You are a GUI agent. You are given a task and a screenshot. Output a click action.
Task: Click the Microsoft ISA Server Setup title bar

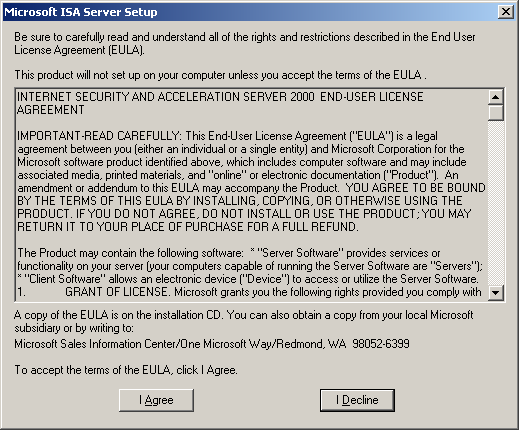pyautogui.click(x=250, y=12)
